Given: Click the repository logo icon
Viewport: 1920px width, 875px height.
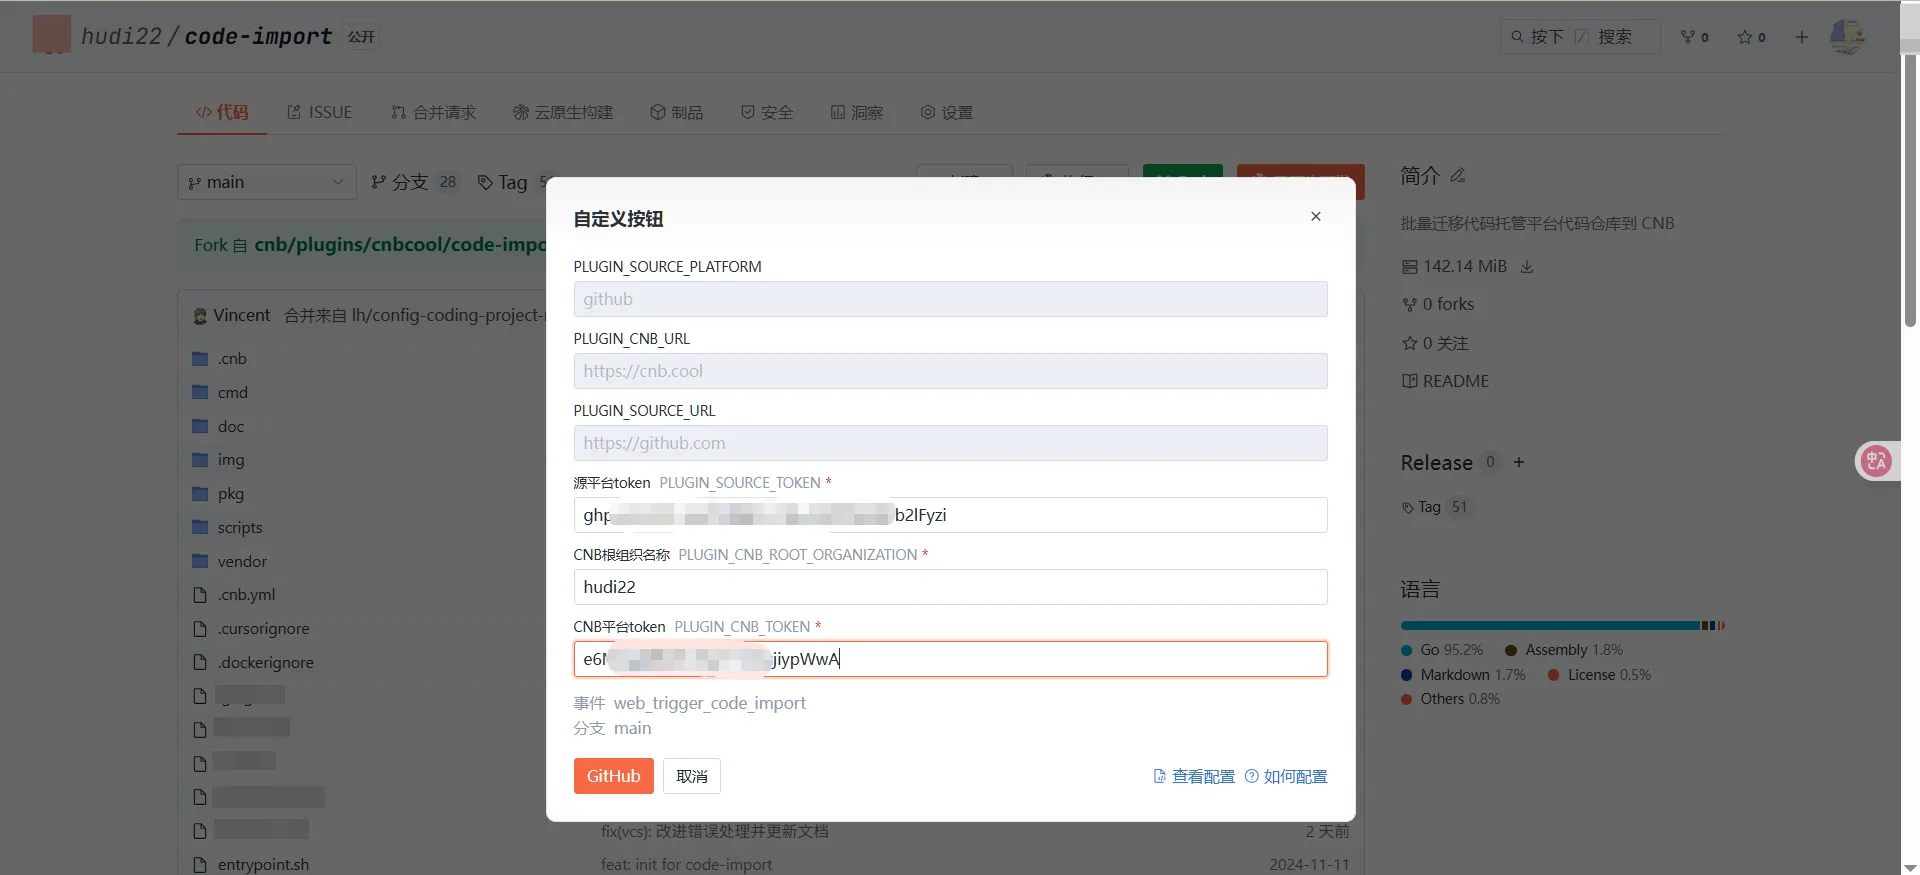Looking at the screenshot, I should 52,35.
